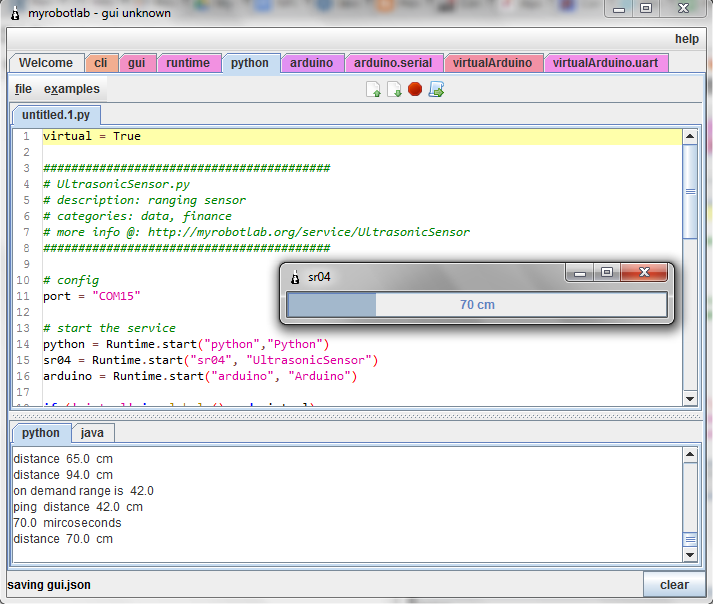Click console line 'on demand range is 42.0'
Image resolution: width=713 pixels, height=604 pixels.
pos(84,491)
